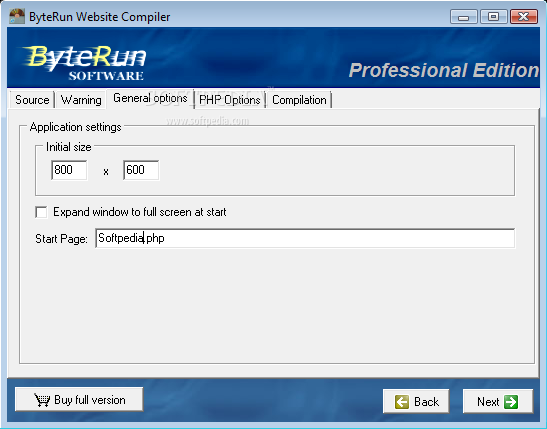Image resolution: width=547 pixels, height=429 pixels.
Task: Go to the Compilation tab
Action: 299,100
